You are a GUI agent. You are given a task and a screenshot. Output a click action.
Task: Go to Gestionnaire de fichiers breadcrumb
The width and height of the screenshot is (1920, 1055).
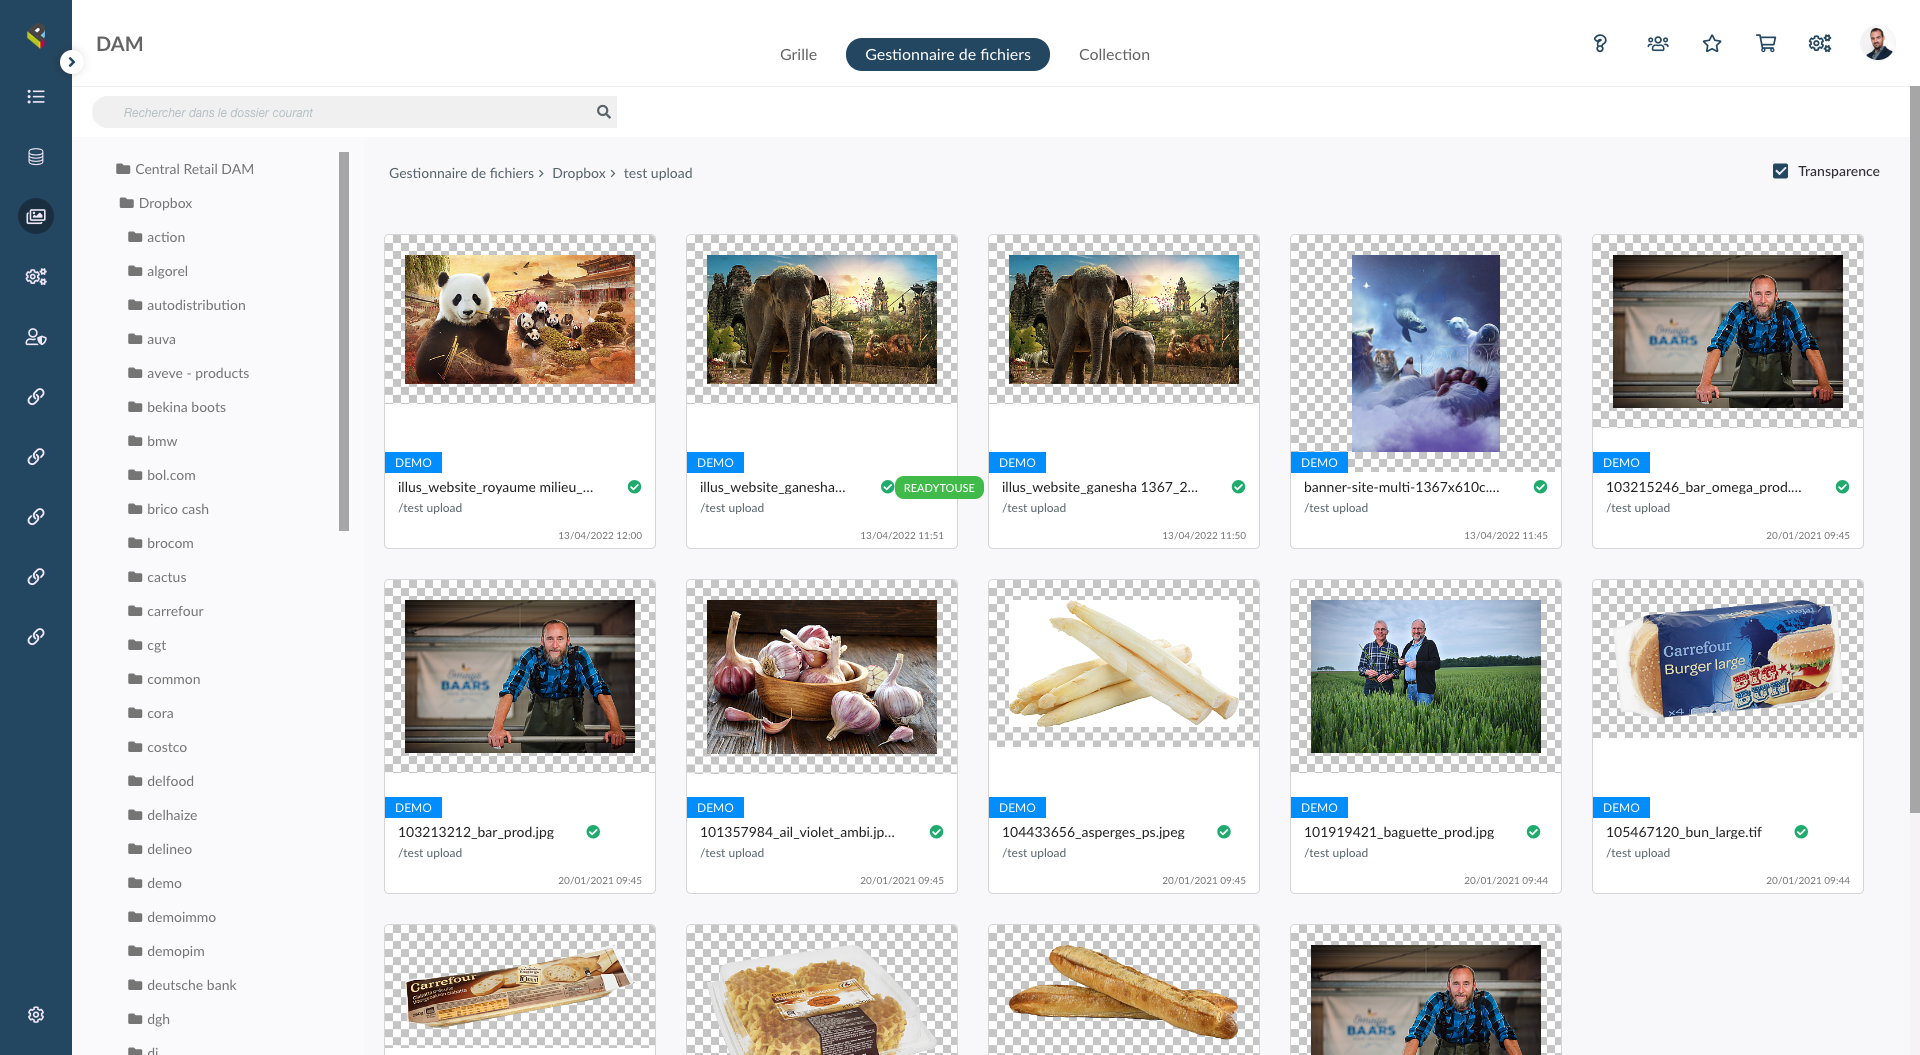pyautogui.click(x=461, y=173)
